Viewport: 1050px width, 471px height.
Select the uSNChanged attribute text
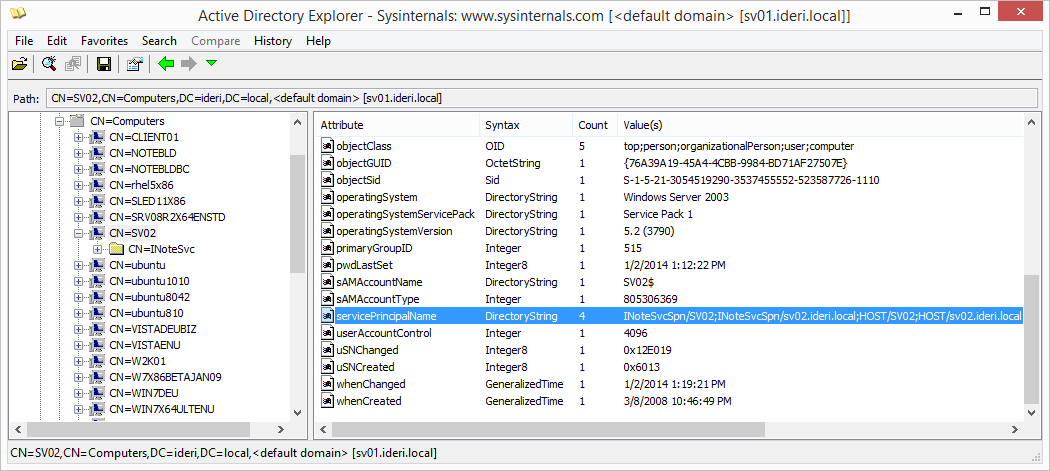[367, 350]
